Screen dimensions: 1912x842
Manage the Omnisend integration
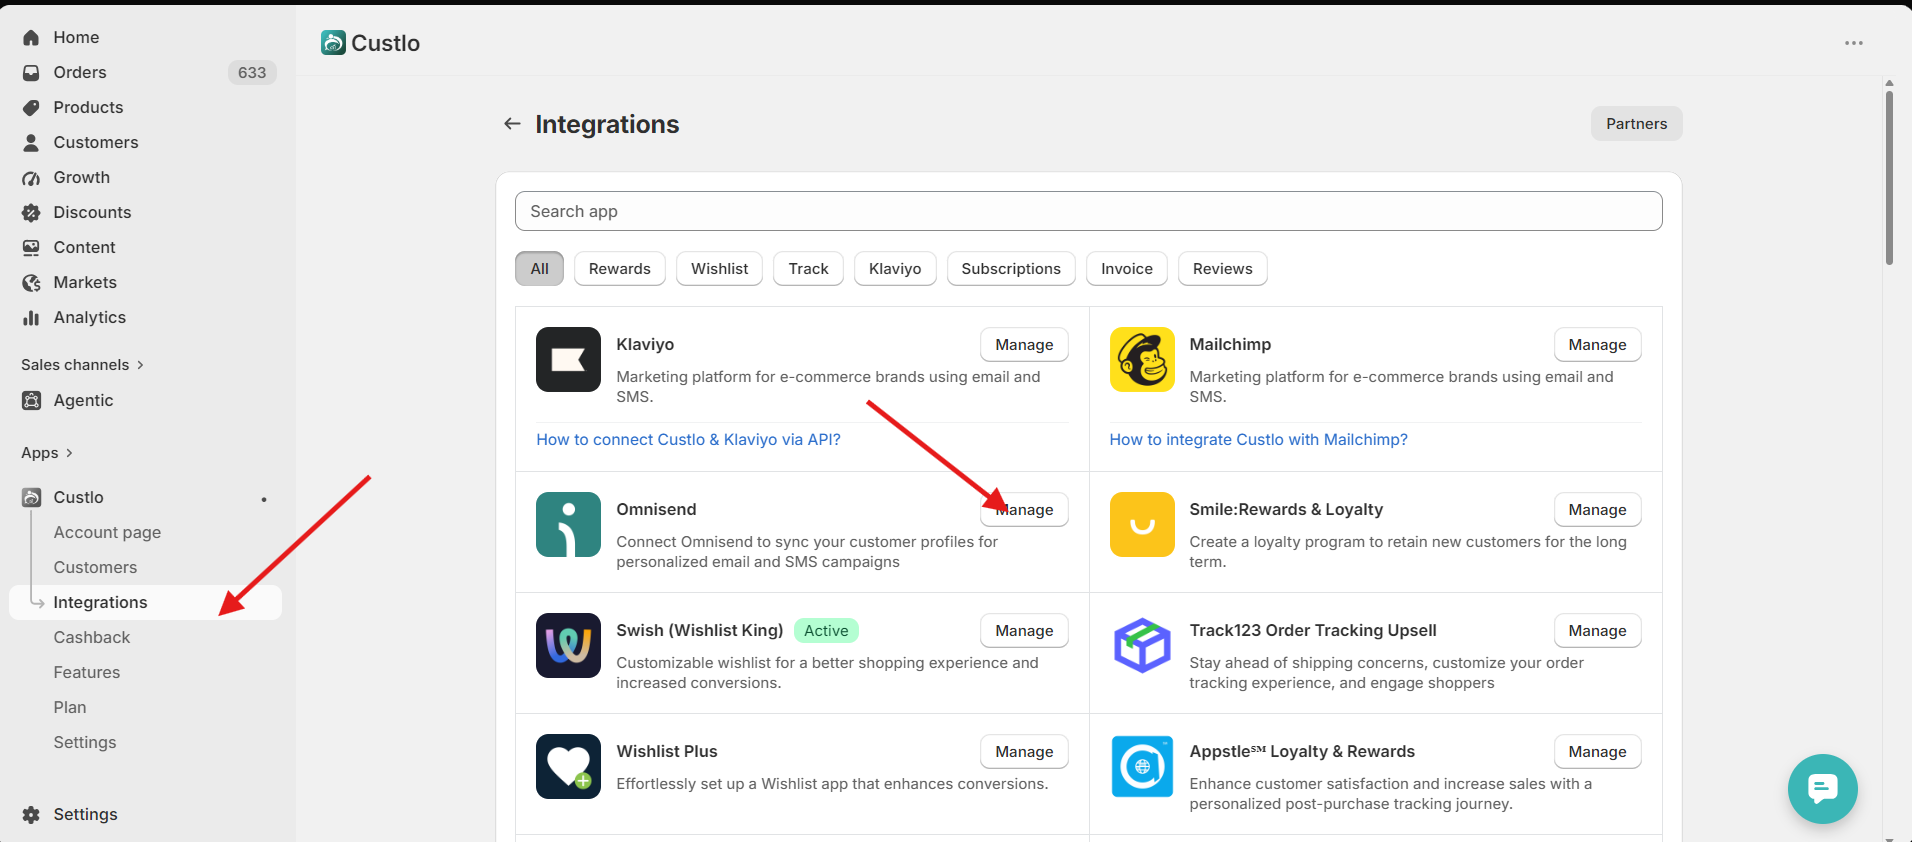tap(1024, 509)
